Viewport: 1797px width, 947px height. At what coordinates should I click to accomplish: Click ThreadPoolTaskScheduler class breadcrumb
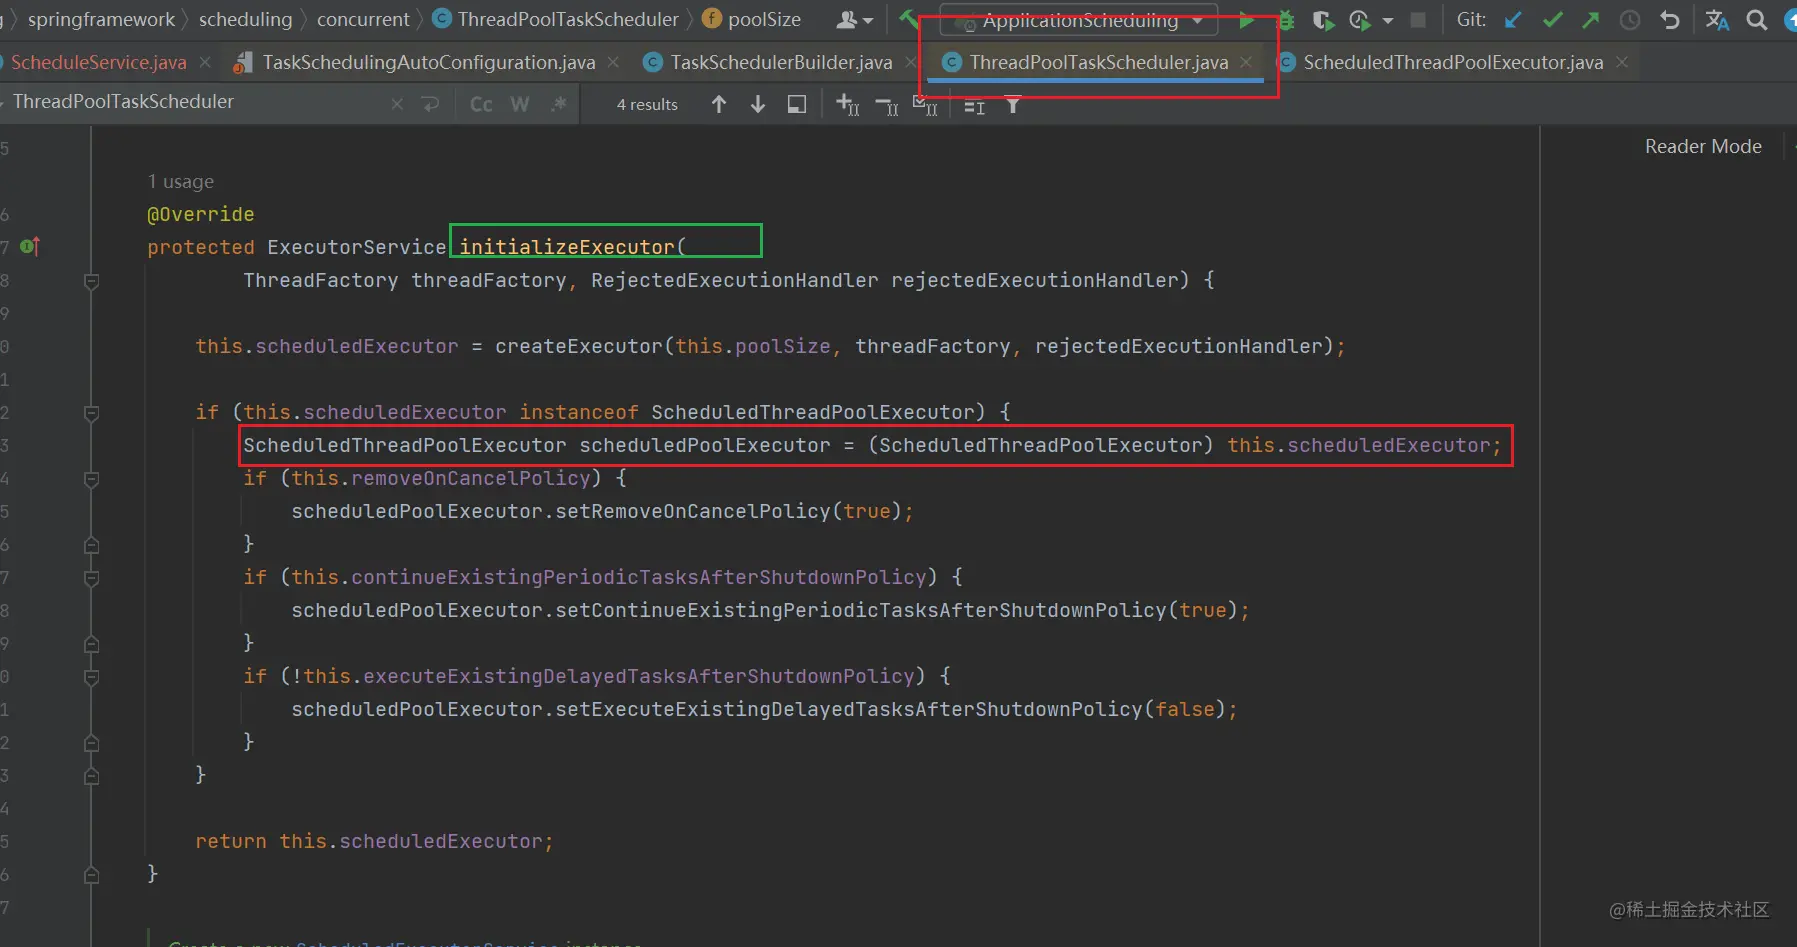(556, 19)
